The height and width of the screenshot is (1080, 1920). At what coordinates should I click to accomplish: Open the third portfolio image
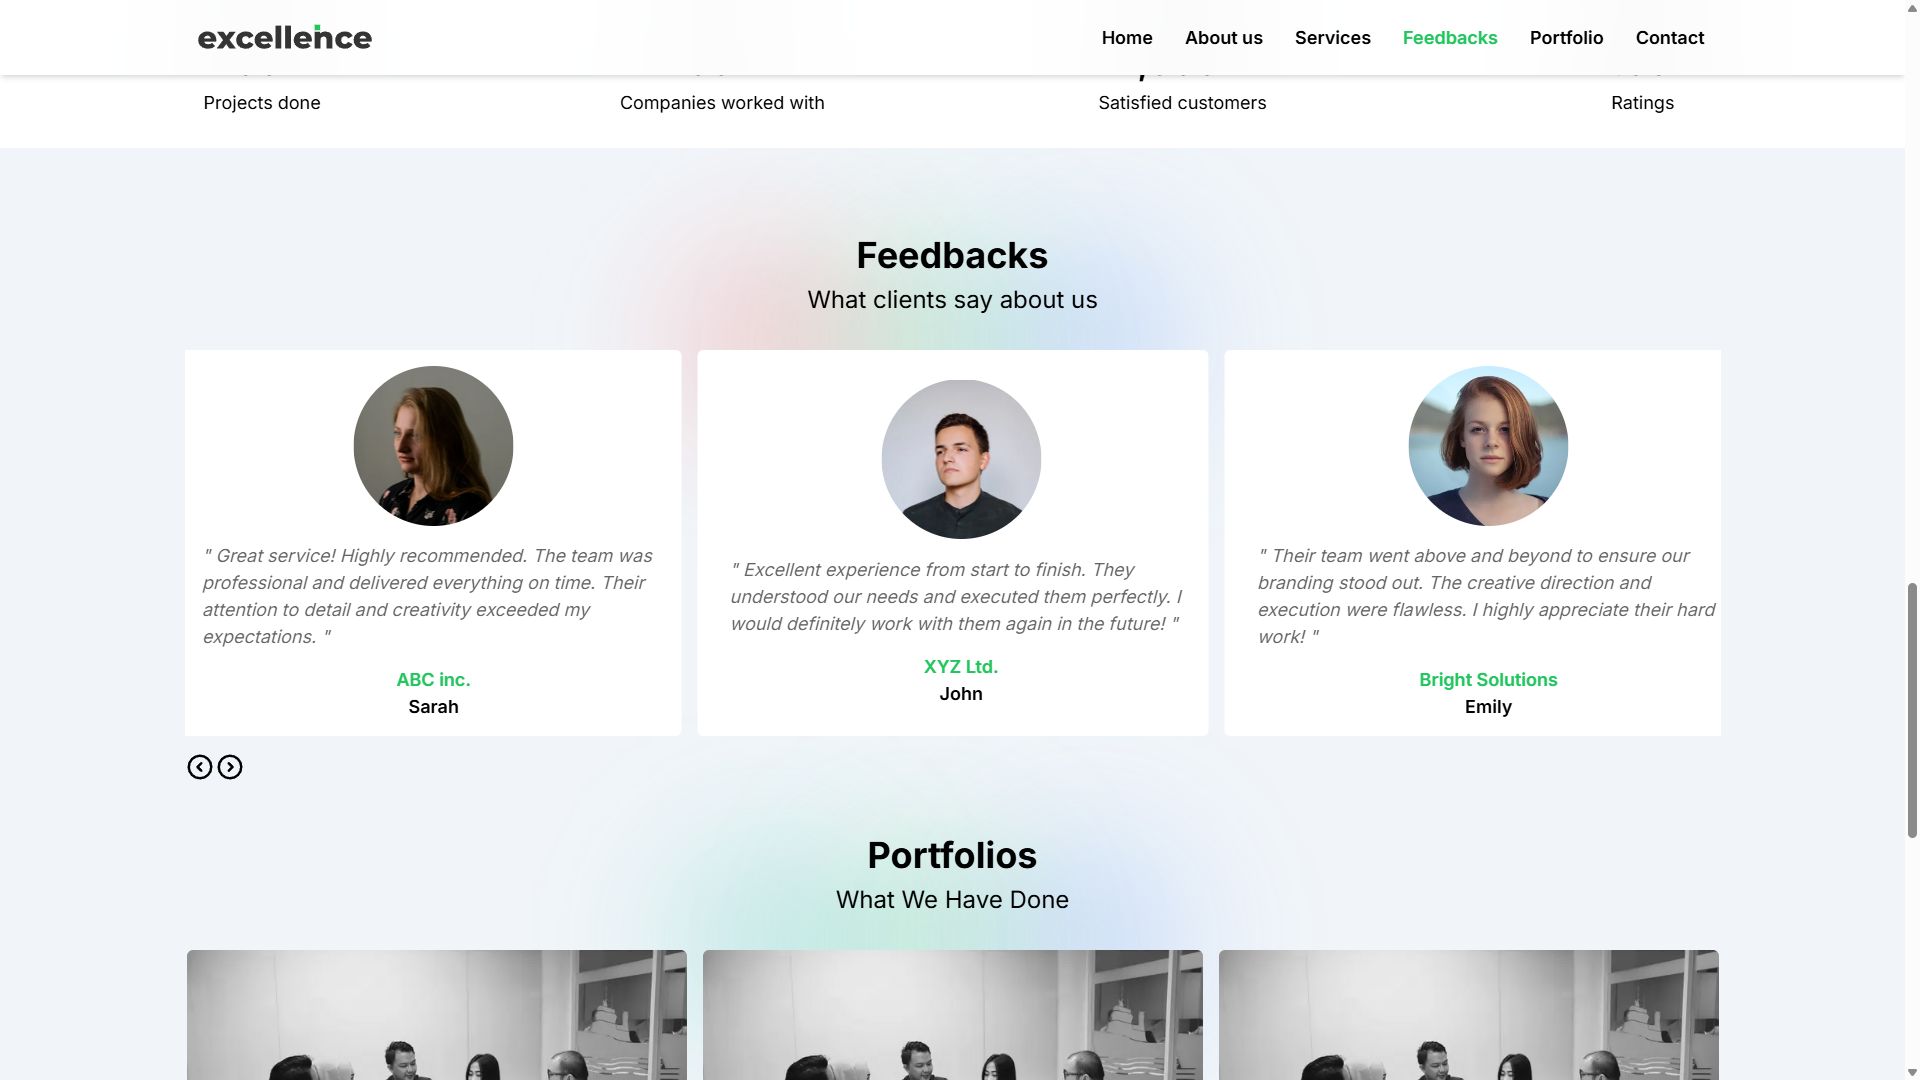tap(1469, 1015)
